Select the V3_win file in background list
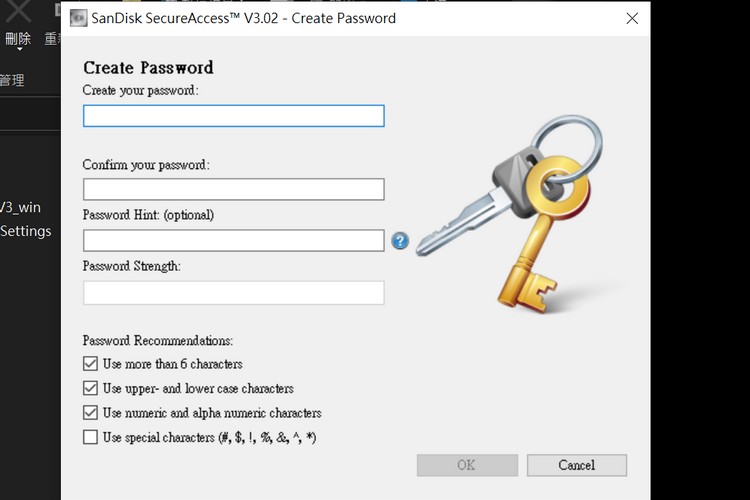Viewport: 750px width, 500px height. [21, 207]
